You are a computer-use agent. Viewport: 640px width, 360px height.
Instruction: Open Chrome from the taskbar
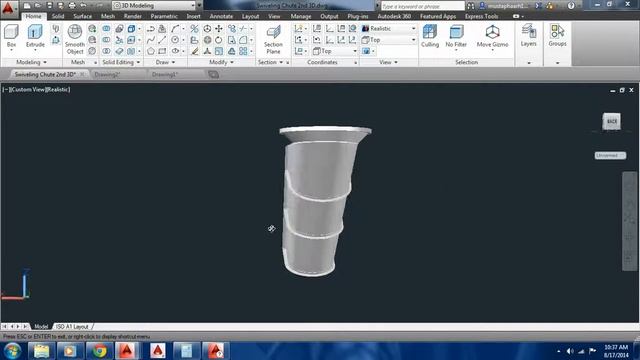[99, 351]
